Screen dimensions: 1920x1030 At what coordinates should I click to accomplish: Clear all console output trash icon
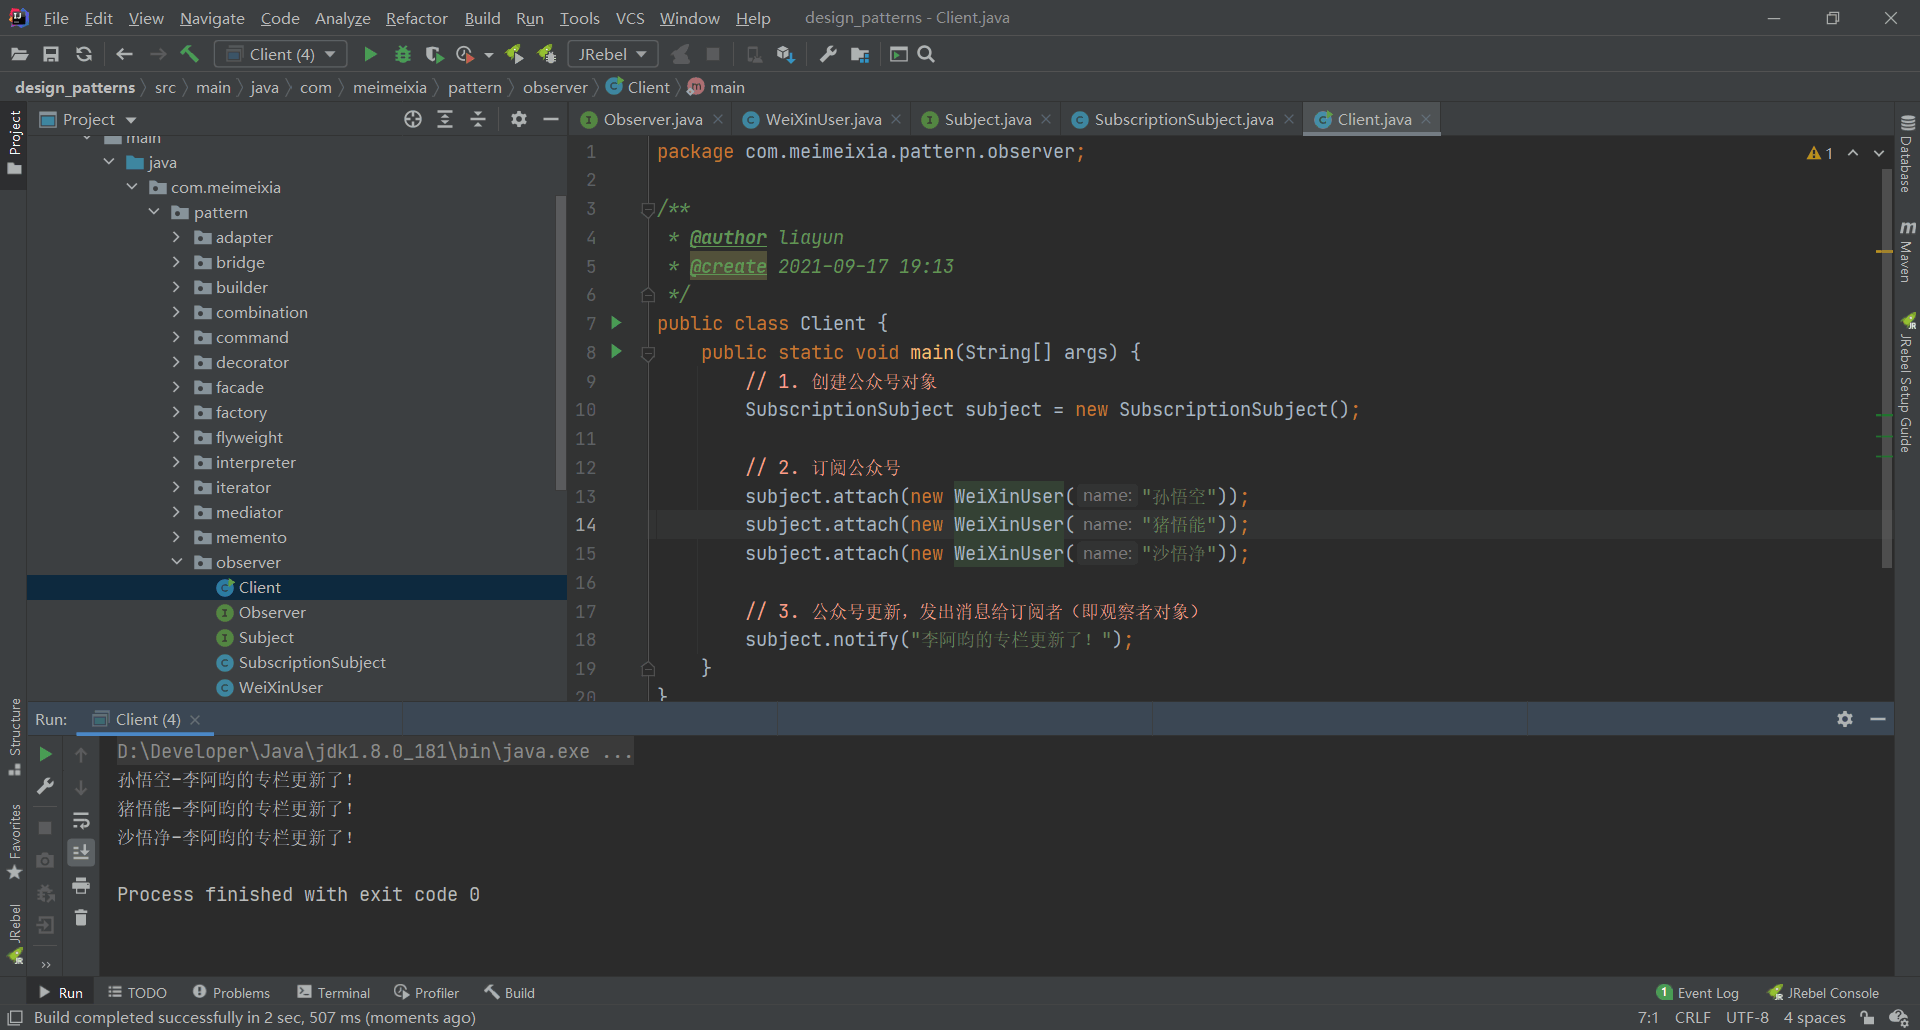[x=81, y=917]
